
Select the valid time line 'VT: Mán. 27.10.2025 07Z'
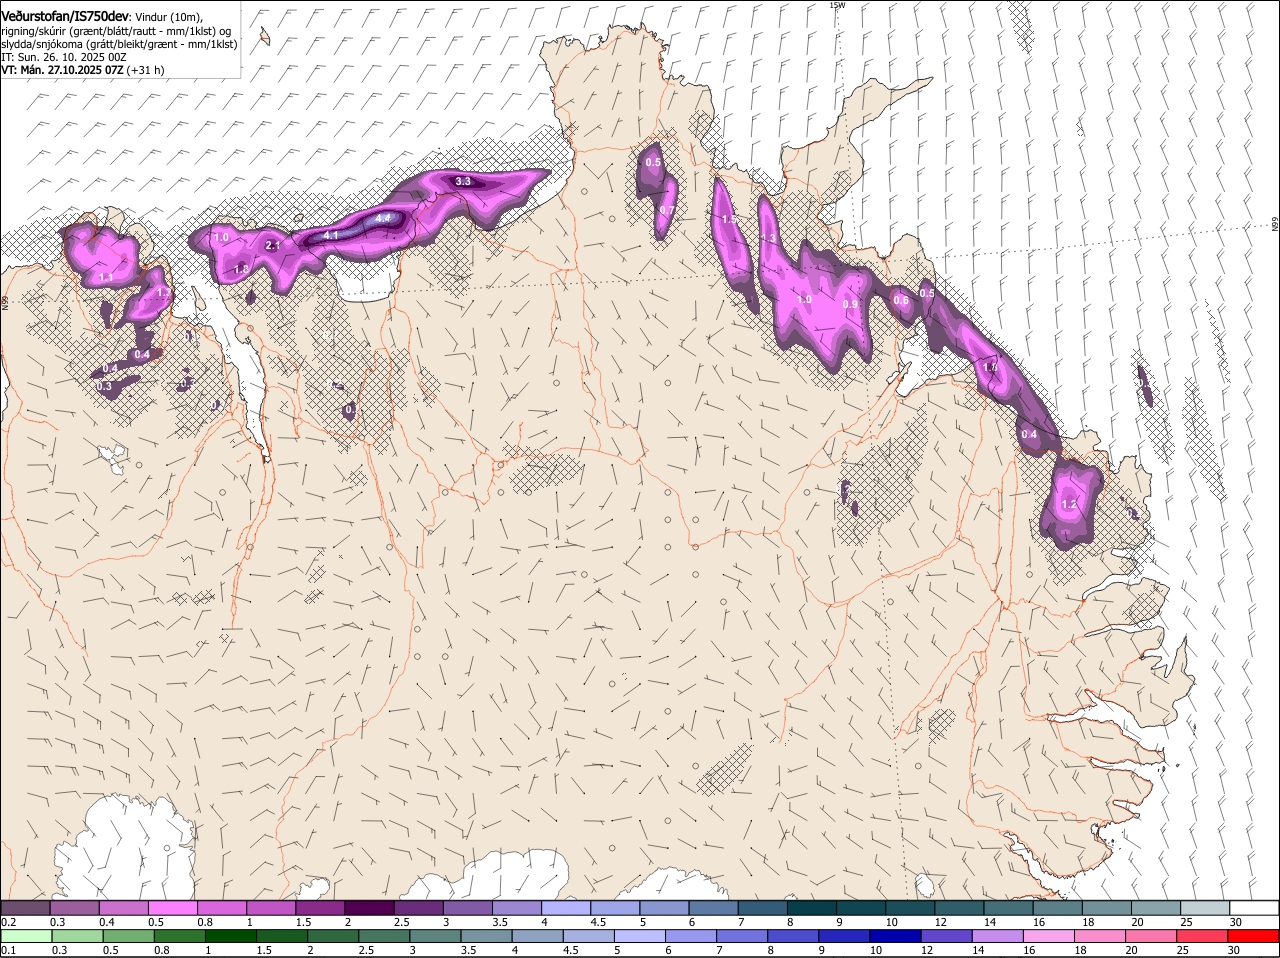click(x=62, y=70)
